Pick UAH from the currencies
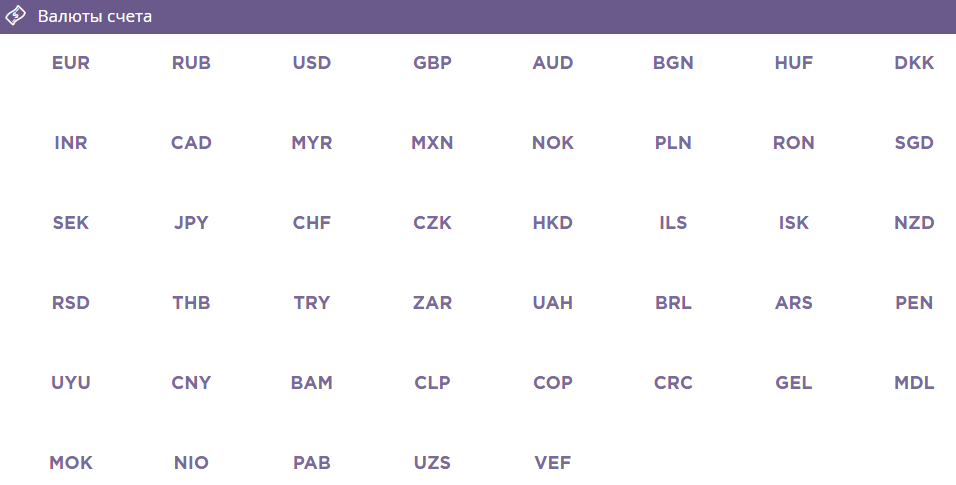 553,303
